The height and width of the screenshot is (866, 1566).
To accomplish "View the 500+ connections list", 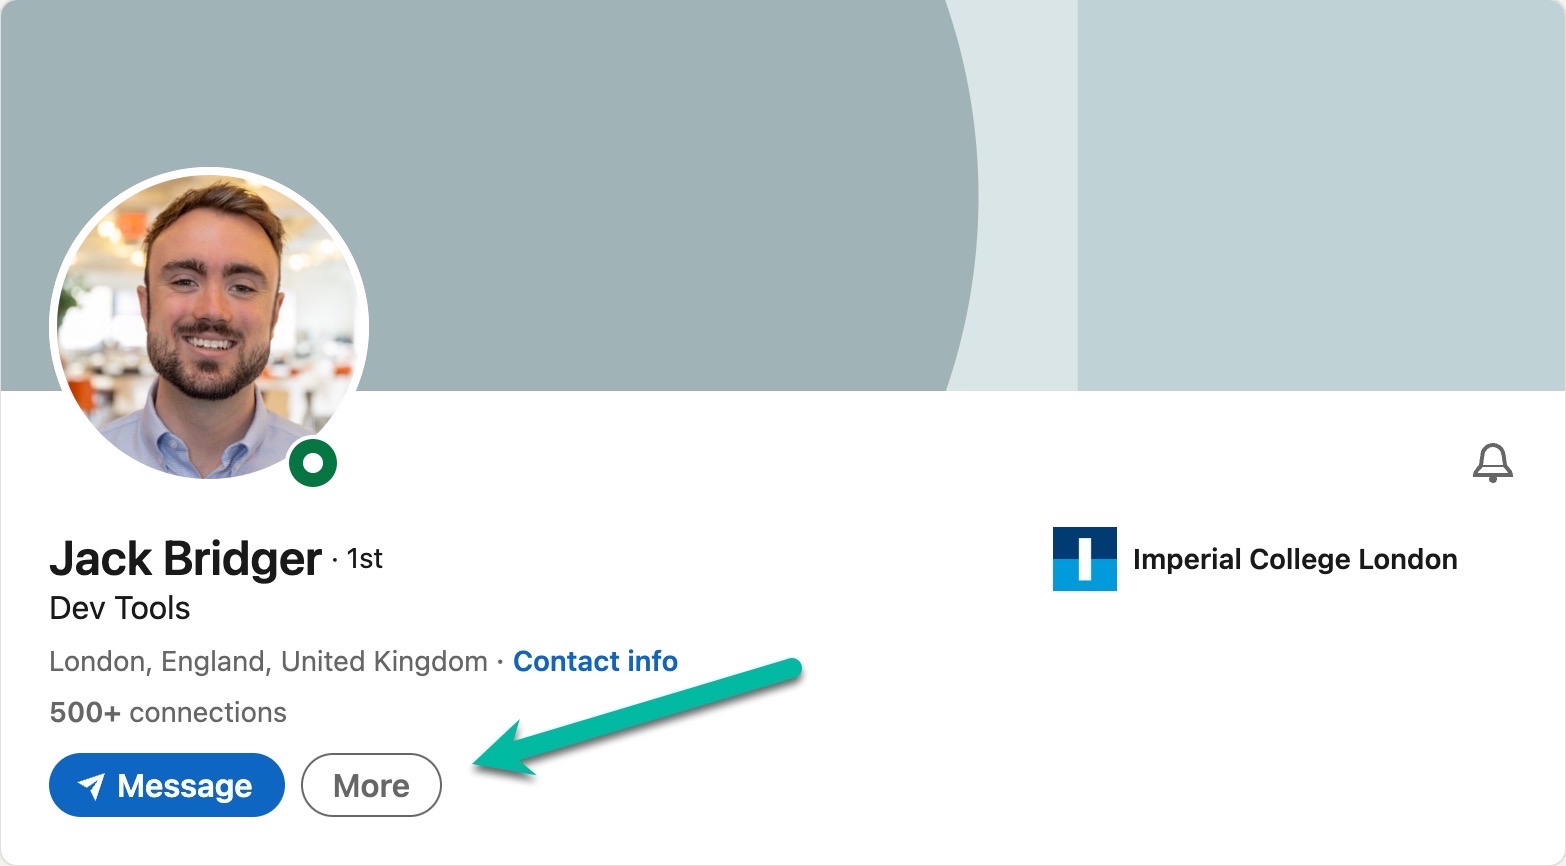I will 168,712.
